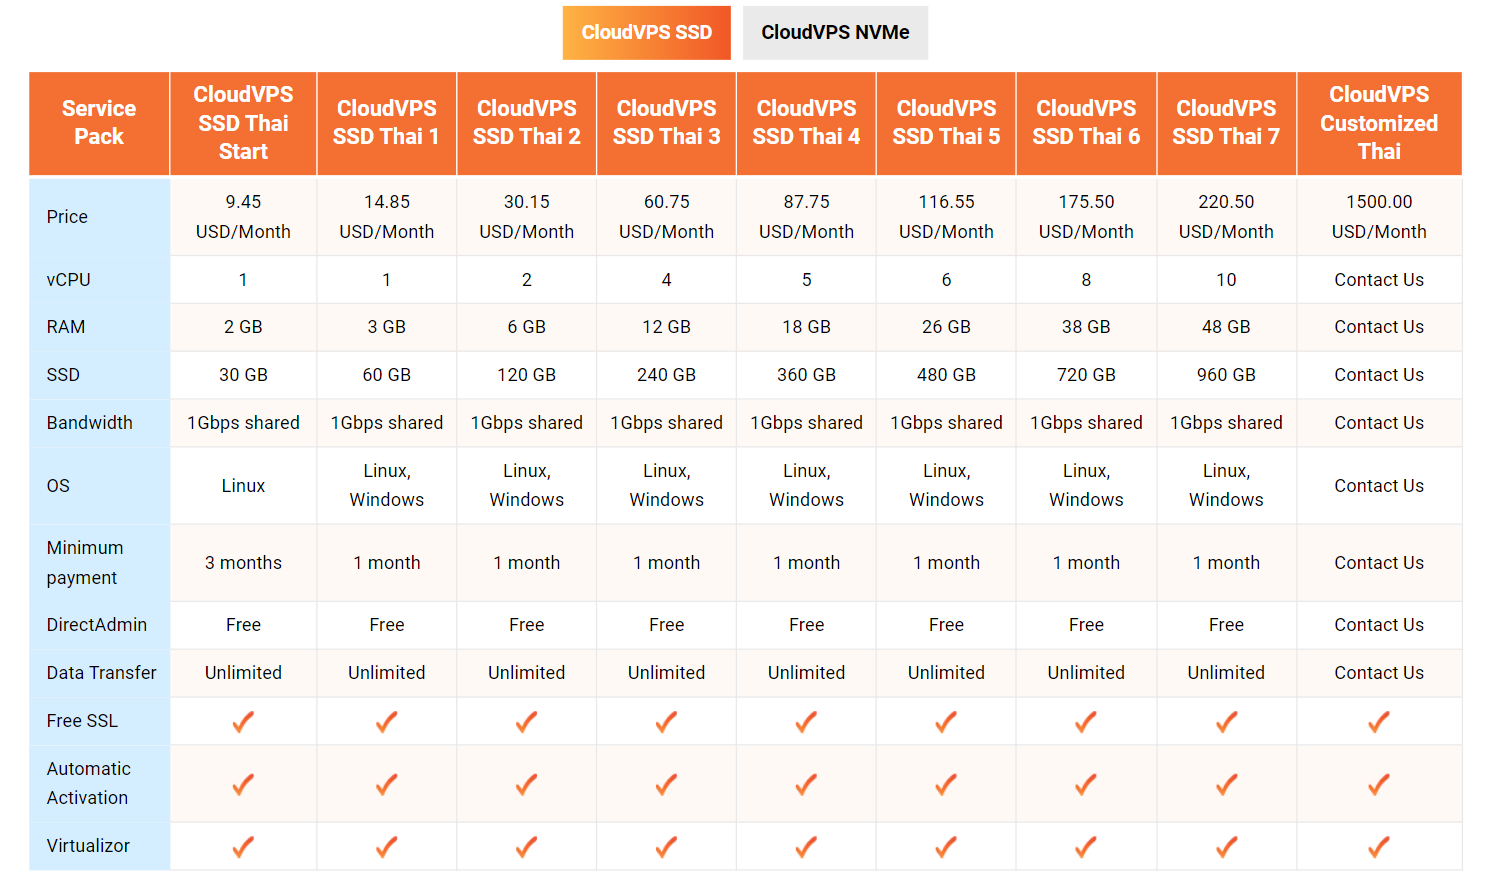Select the Automatic Activation checkmark for SSD Thai 6
Screen dimensions: 1501x874
pos(1086,784)
